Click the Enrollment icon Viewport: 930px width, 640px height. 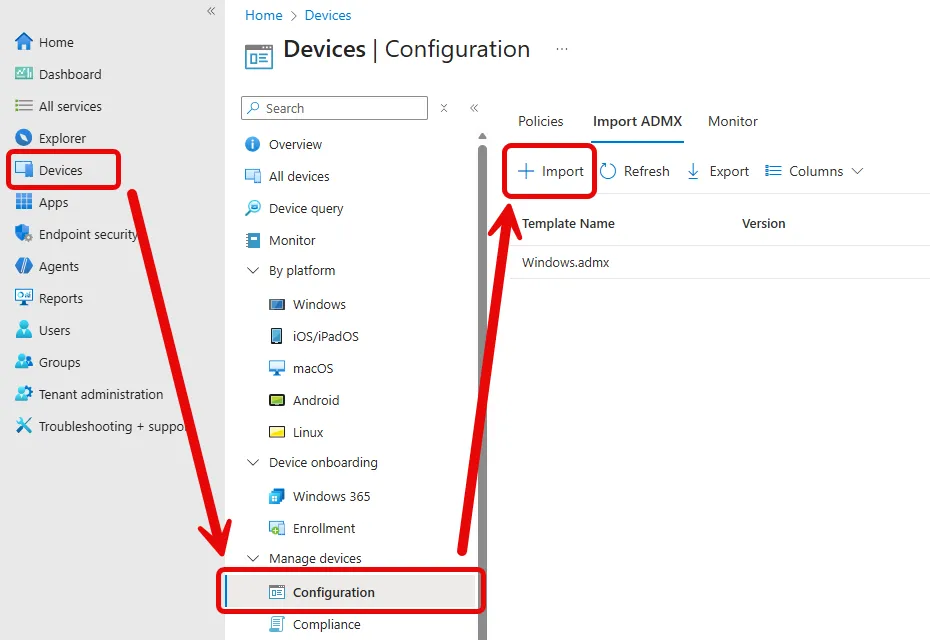click(277, 528)
